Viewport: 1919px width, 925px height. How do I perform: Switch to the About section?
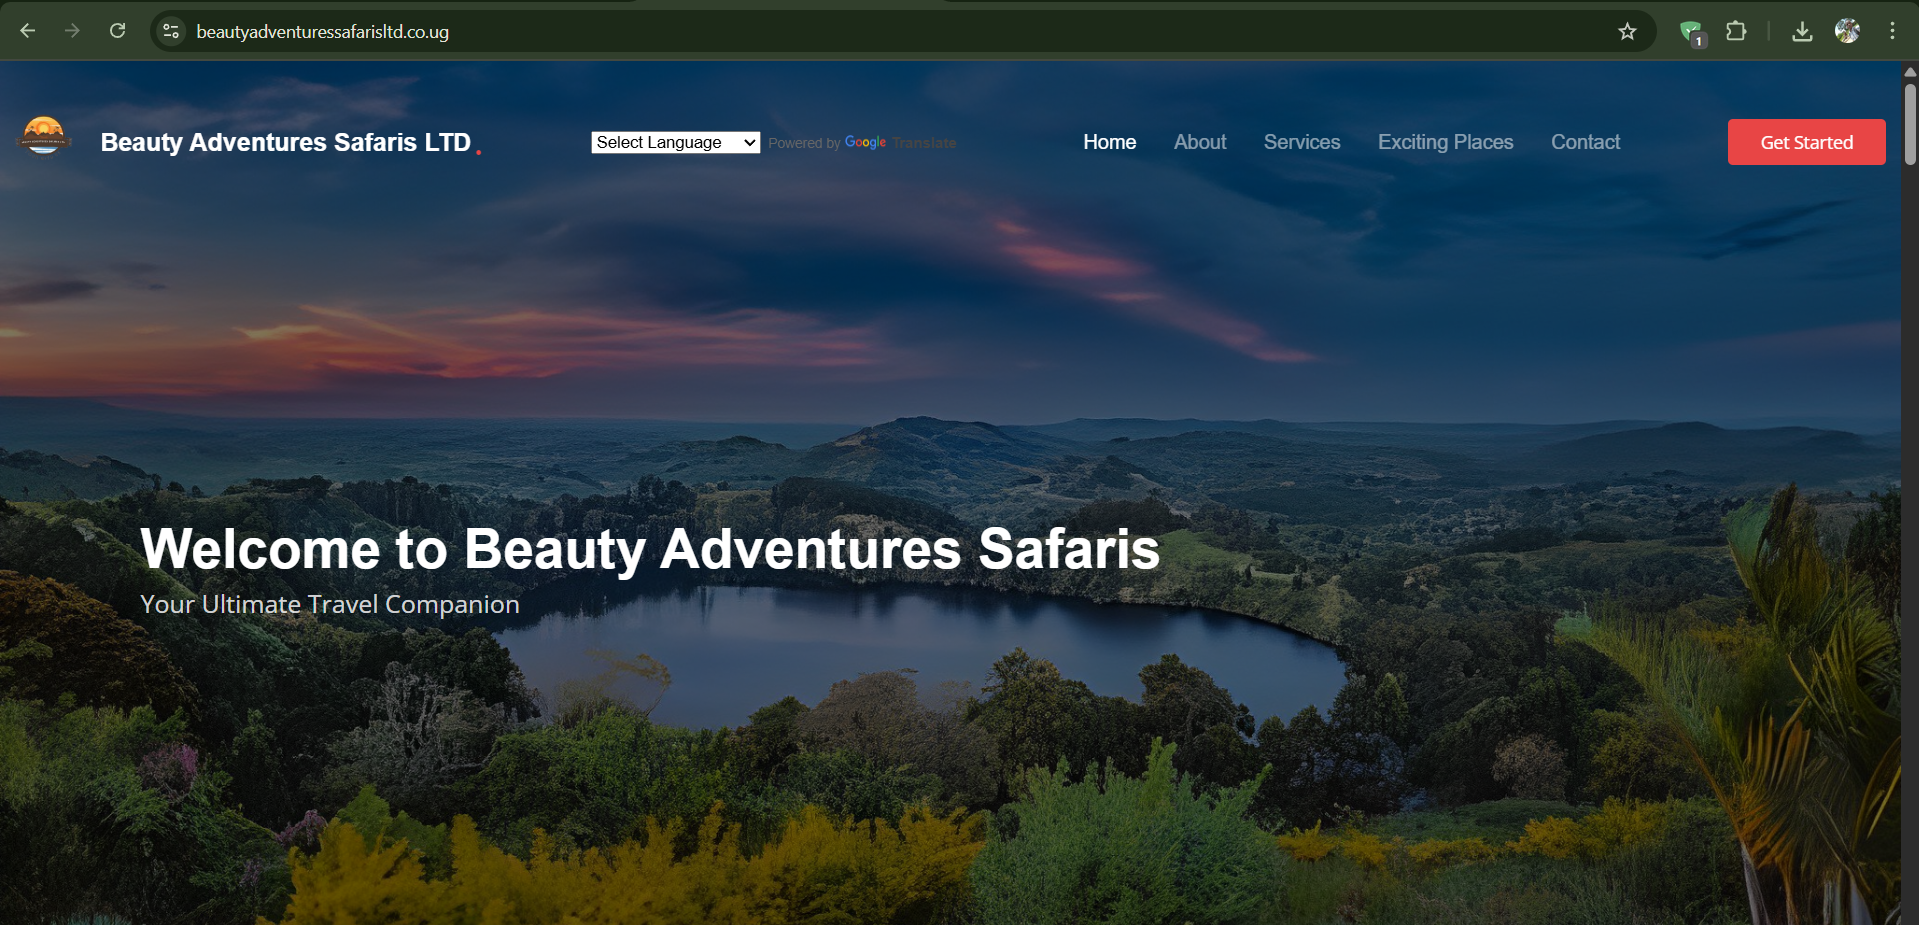click(1199, 142)
